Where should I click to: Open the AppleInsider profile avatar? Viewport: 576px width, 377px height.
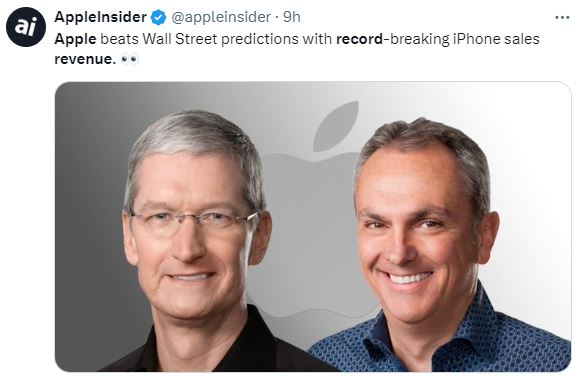[26, 27]
